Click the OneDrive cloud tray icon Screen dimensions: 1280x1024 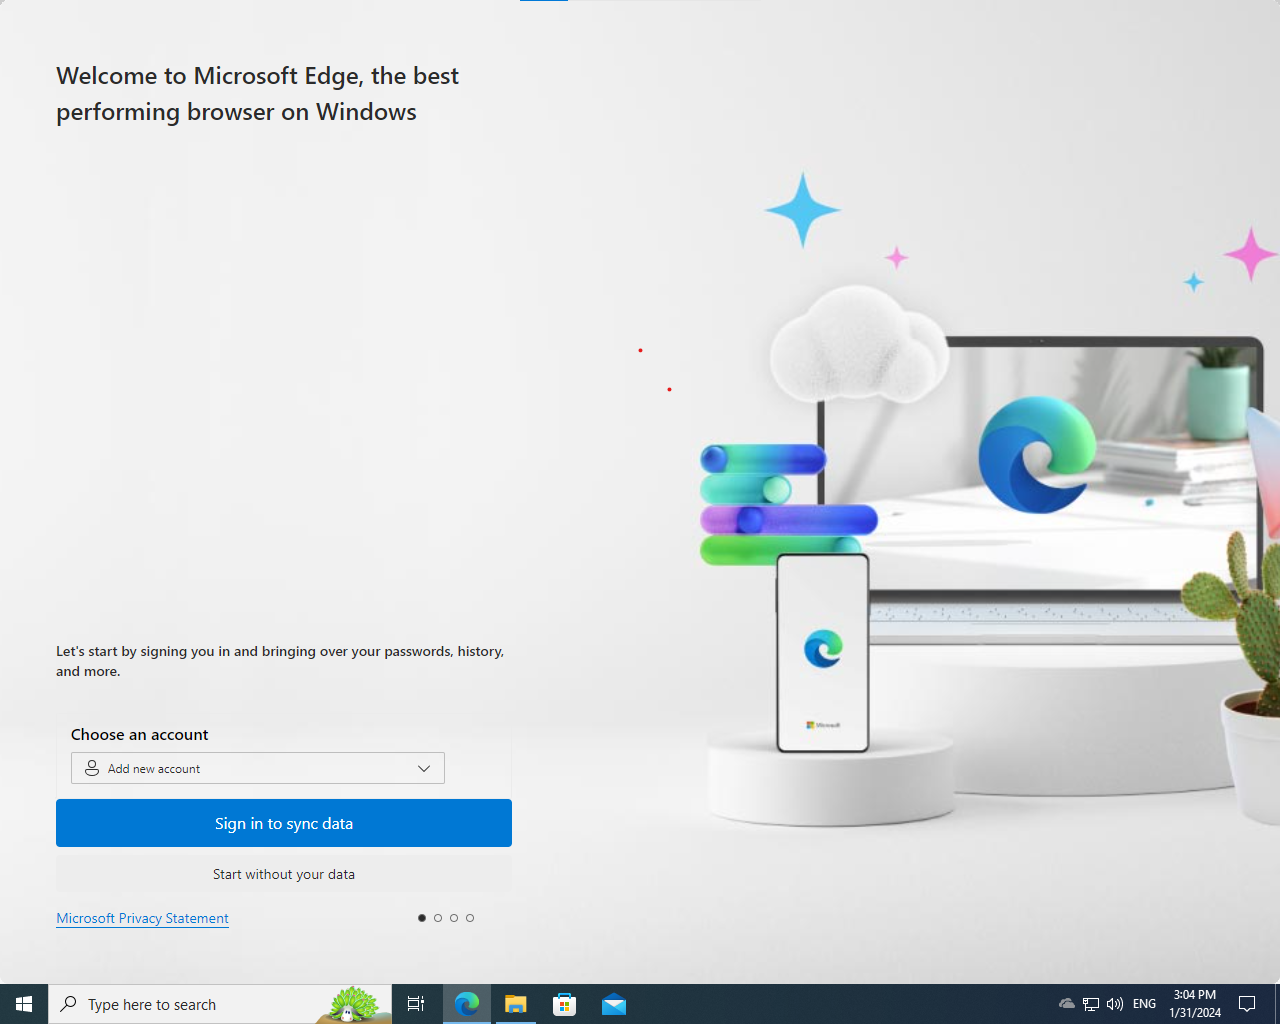[1067, 1004]
